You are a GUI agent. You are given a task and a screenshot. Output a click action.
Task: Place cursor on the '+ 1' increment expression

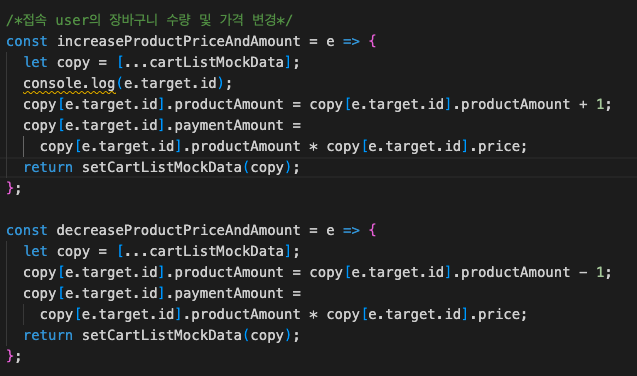tap(591, 104)
